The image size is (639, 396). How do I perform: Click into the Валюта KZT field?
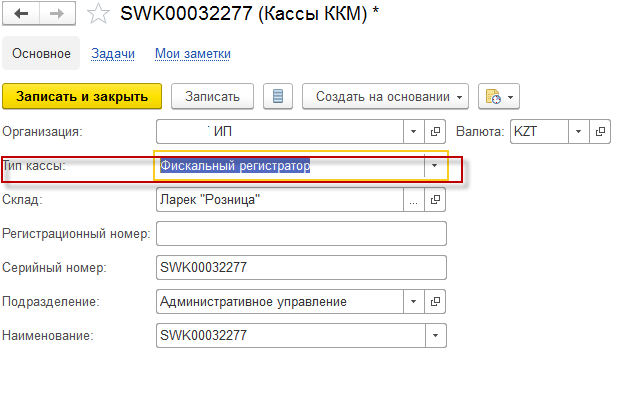click(539, 132)
